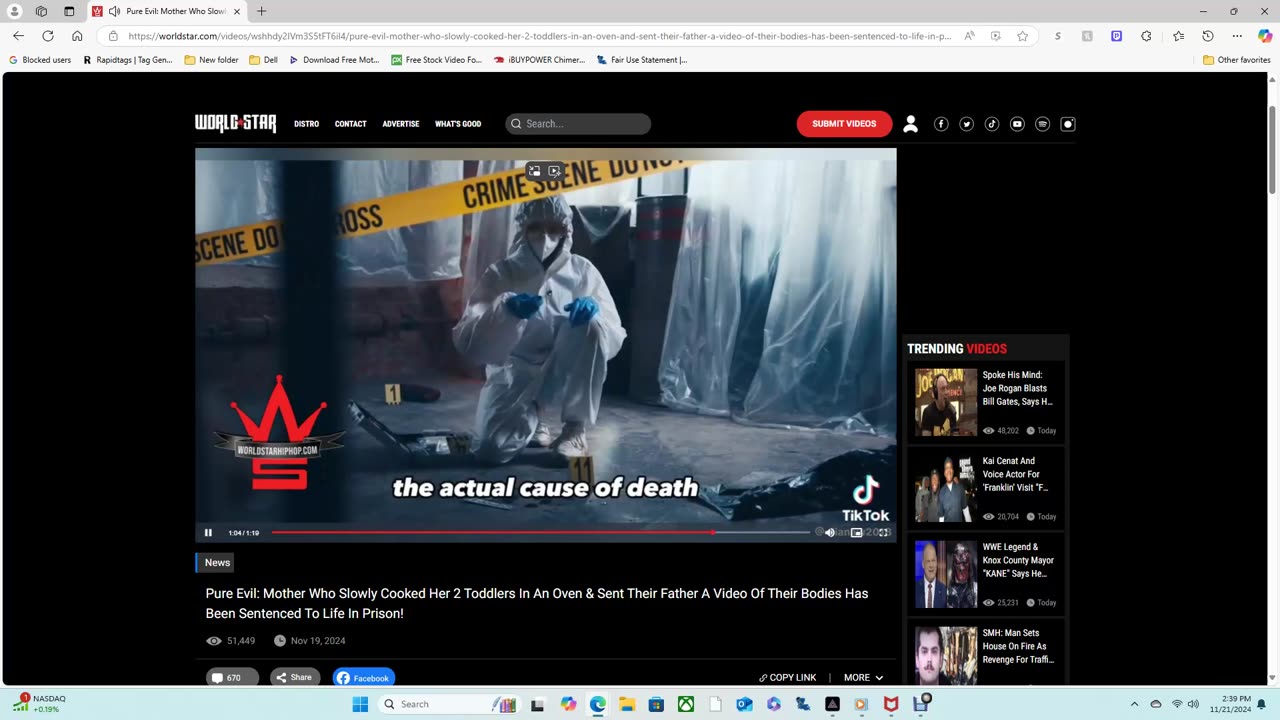The width and height of the screenshot is (1280, 720).
Task: Open Outlook from the taskbar
Action: click(x=744, y=704)
